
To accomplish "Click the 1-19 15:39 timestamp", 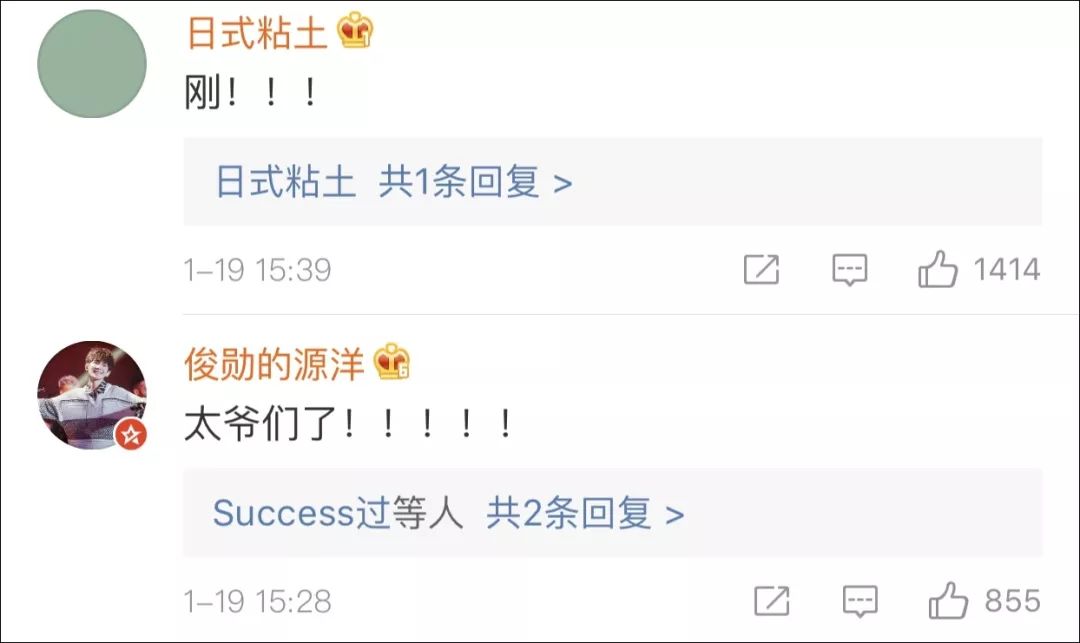I will click(258, 270).
